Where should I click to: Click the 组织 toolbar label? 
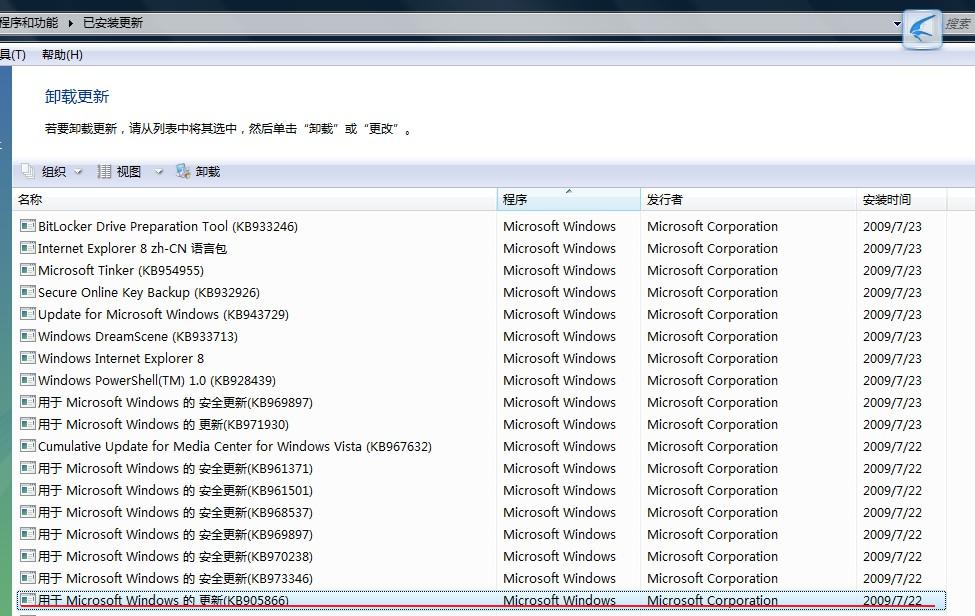click(53, 172)
